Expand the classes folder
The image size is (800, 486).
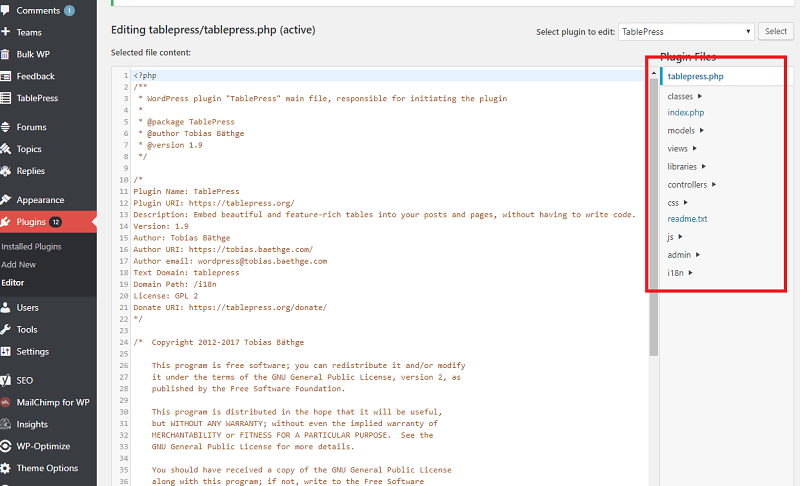[685, 96]
